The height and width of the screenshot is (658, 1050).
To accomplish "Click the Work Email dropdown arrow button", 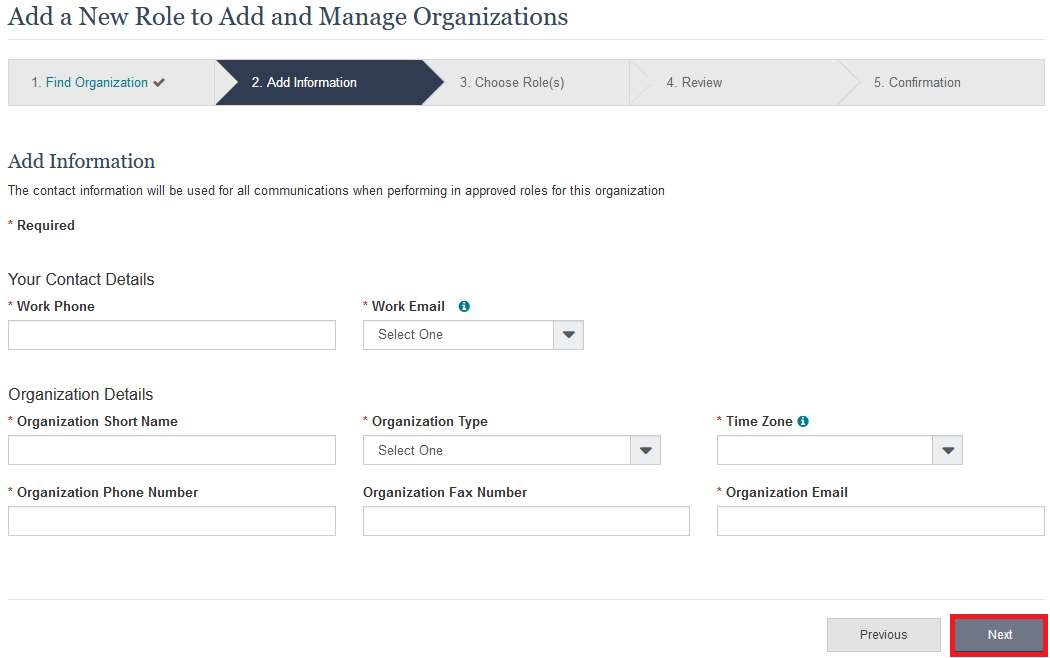I will click(568, 335).
